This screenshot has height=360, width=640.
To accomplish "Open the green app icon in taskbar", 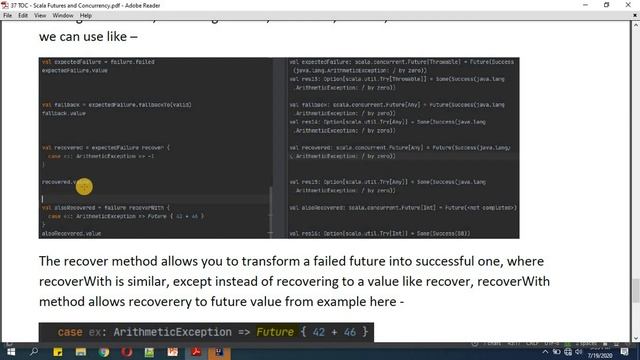I will (x=149, y=352).
